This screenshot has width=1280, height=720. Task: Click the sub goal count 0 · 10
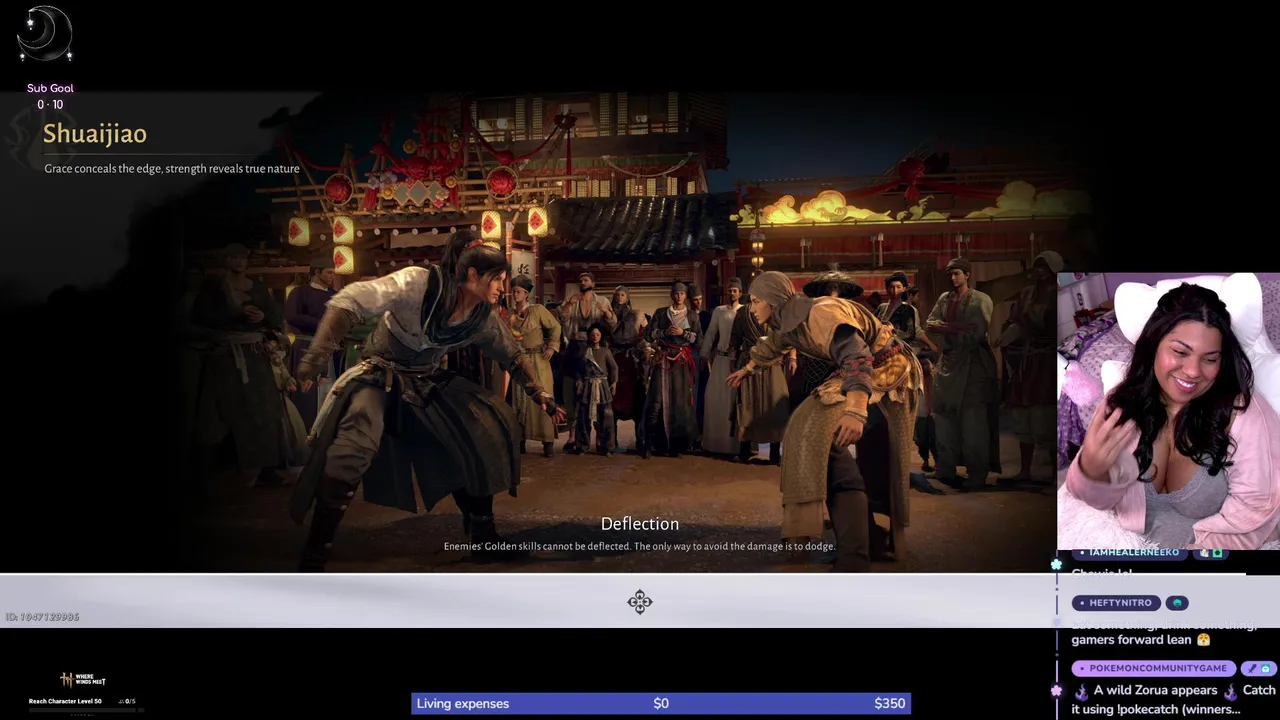tap(50, 104)
